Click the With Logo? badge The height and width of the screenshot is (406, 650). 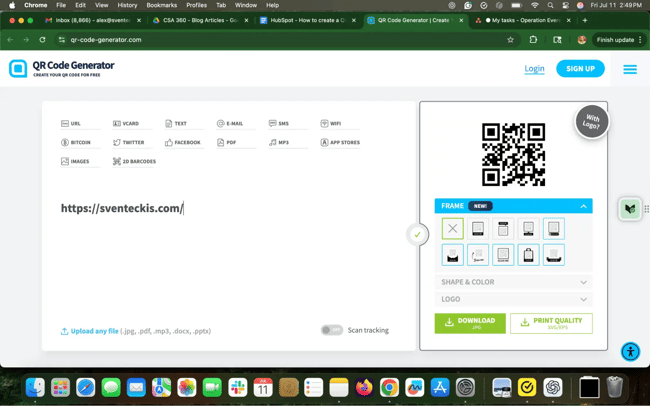click(591, 122)
